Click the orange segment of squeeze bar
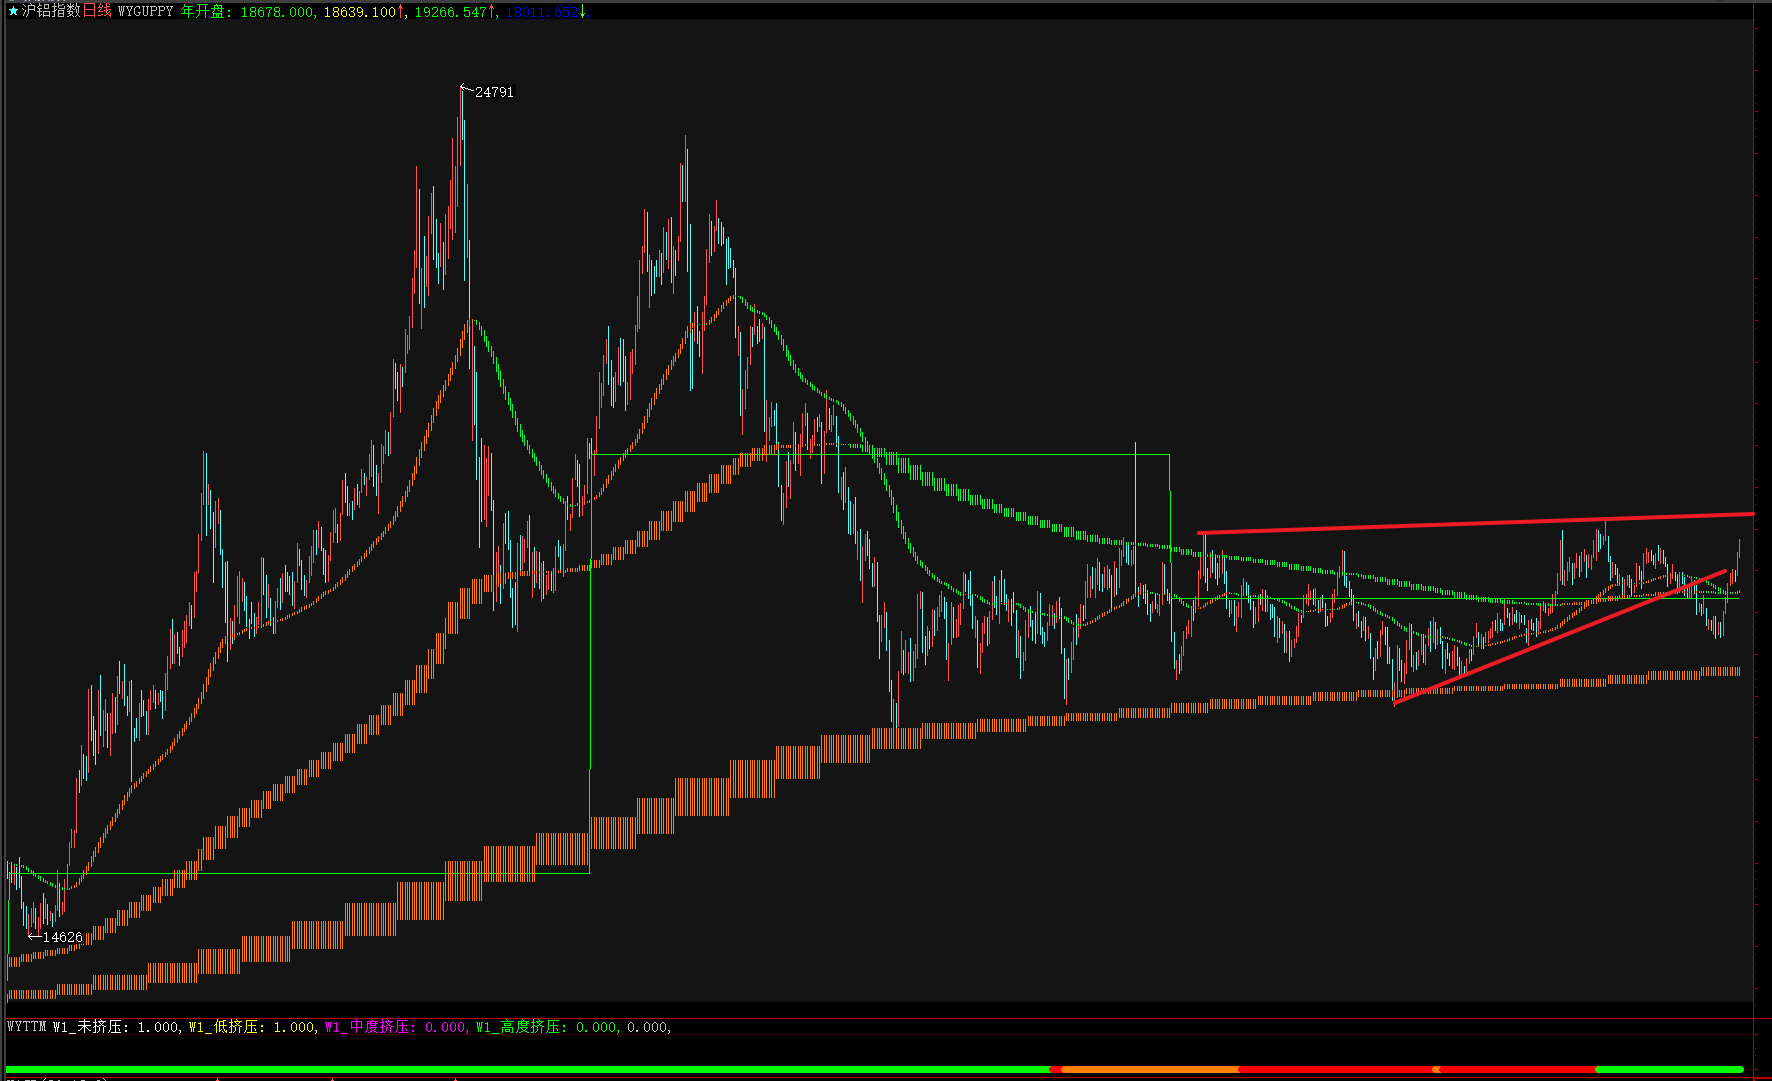1772x1081 pixels. point(1148,1069)
